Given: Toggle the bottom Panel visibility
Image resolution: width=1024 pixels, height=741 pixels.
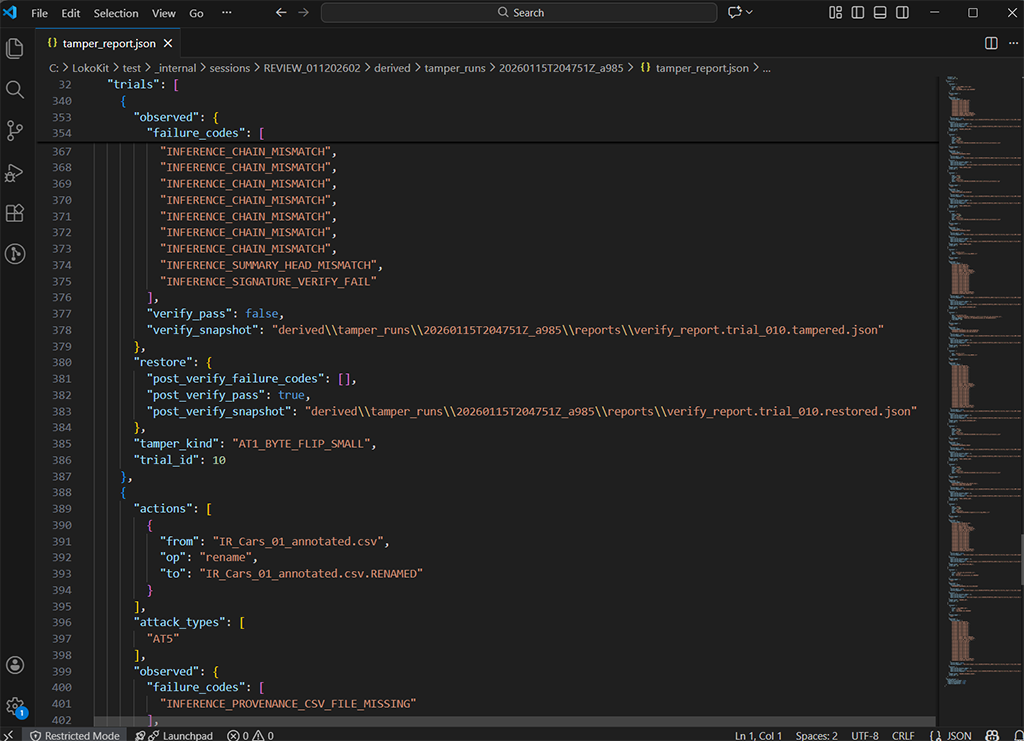Looking at the screenshot, I should [880, 13].
